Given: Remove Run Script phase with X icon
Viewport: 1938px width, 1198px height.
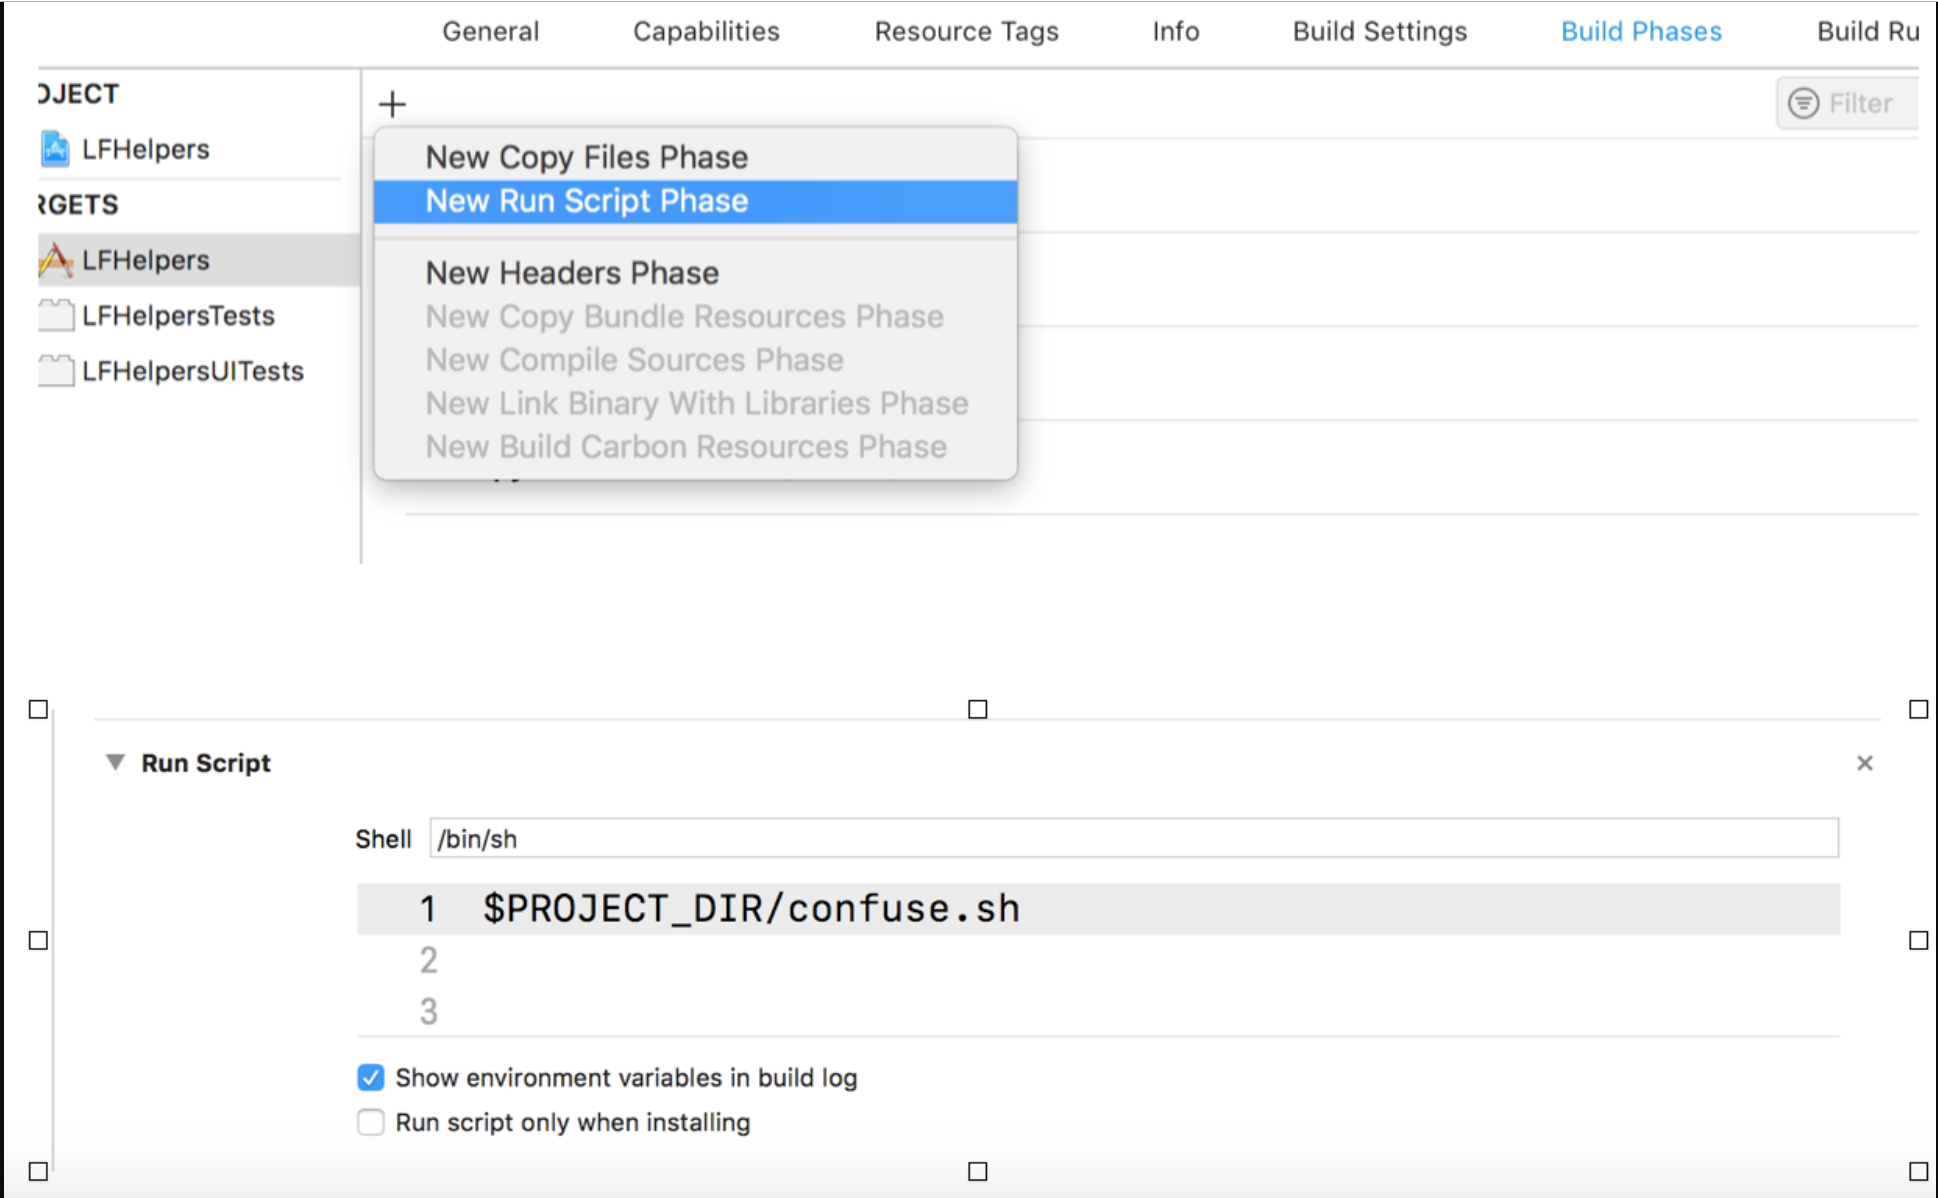Looking at the screenshot, I should point(1864,763).
